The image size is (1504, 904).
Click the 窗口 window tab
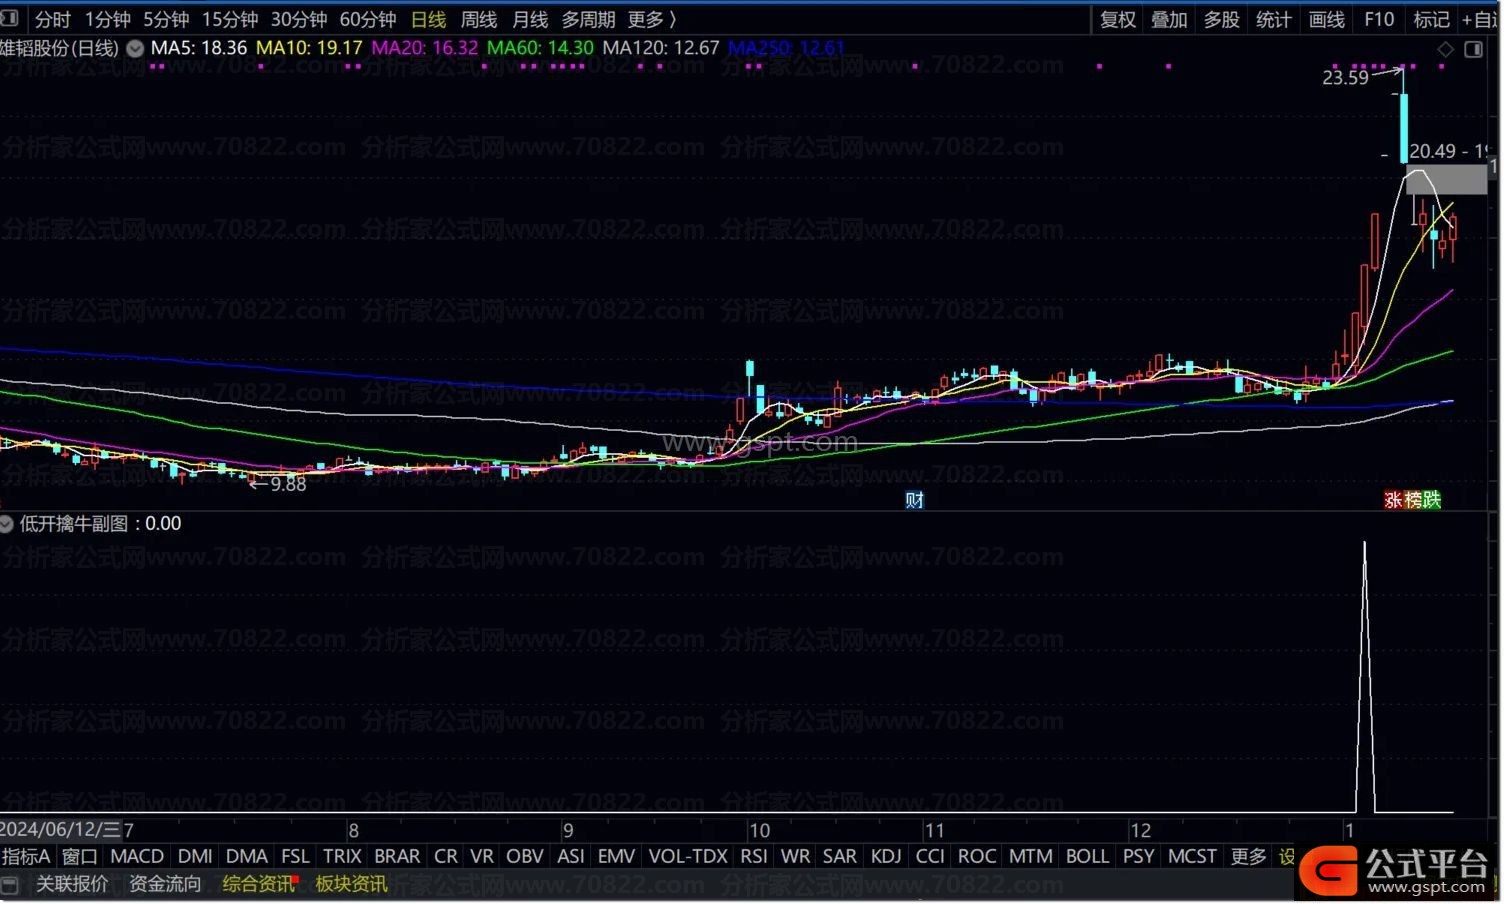click(80, 857)
